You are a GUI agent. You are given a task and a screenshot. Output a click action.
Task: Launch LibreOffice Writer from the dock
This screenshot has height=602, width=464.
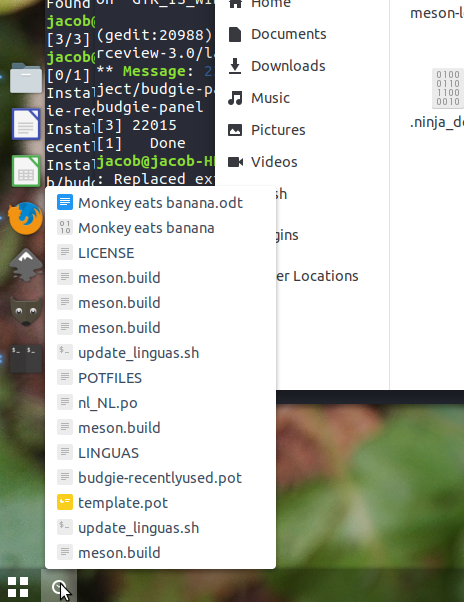pyautogui.click(x=26, y=124)
